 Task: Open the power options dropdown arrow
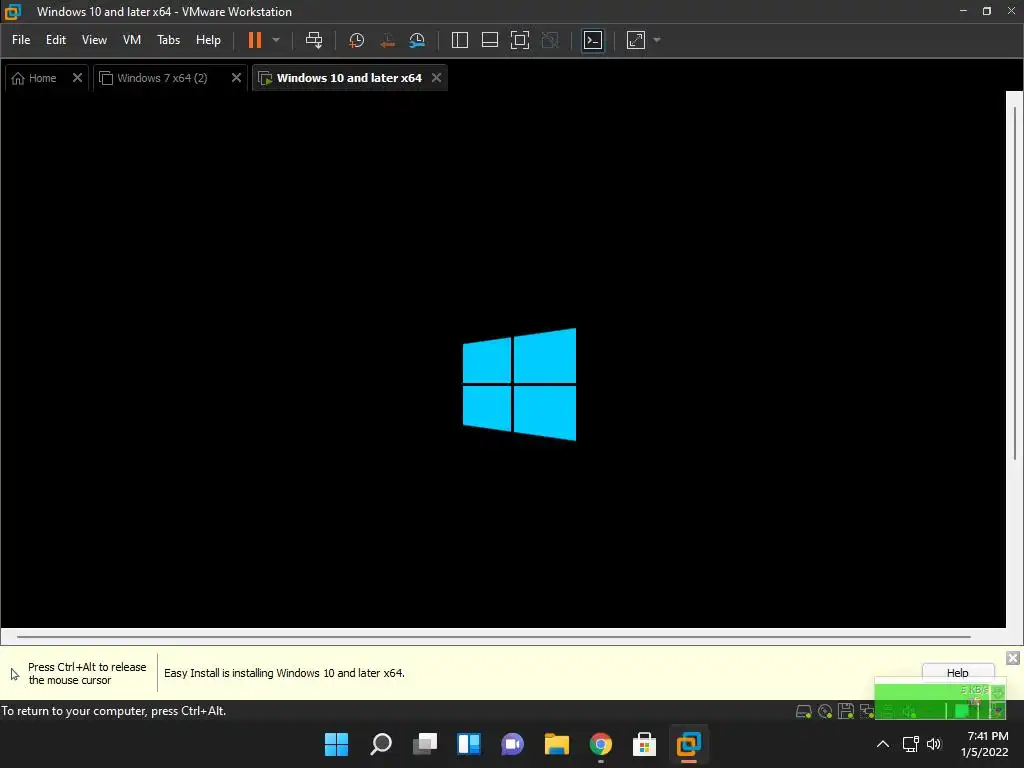coord(276,40)
